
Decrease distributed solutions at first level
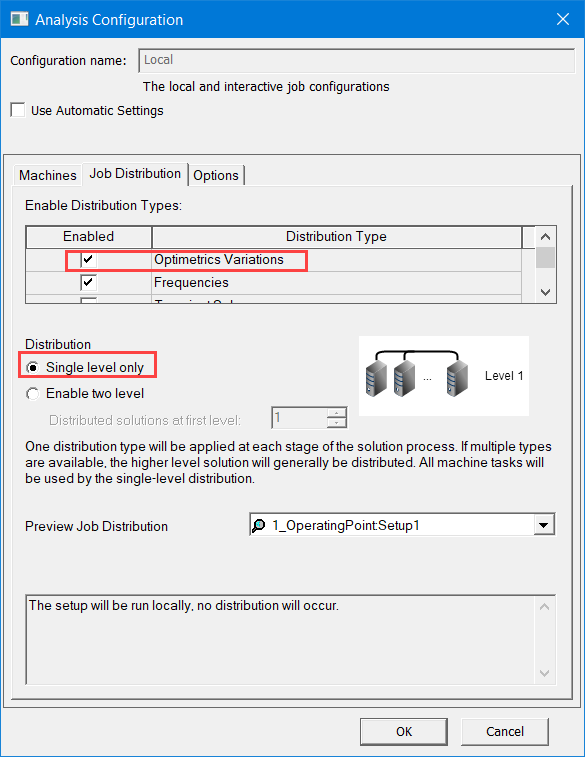pos(336,423)
